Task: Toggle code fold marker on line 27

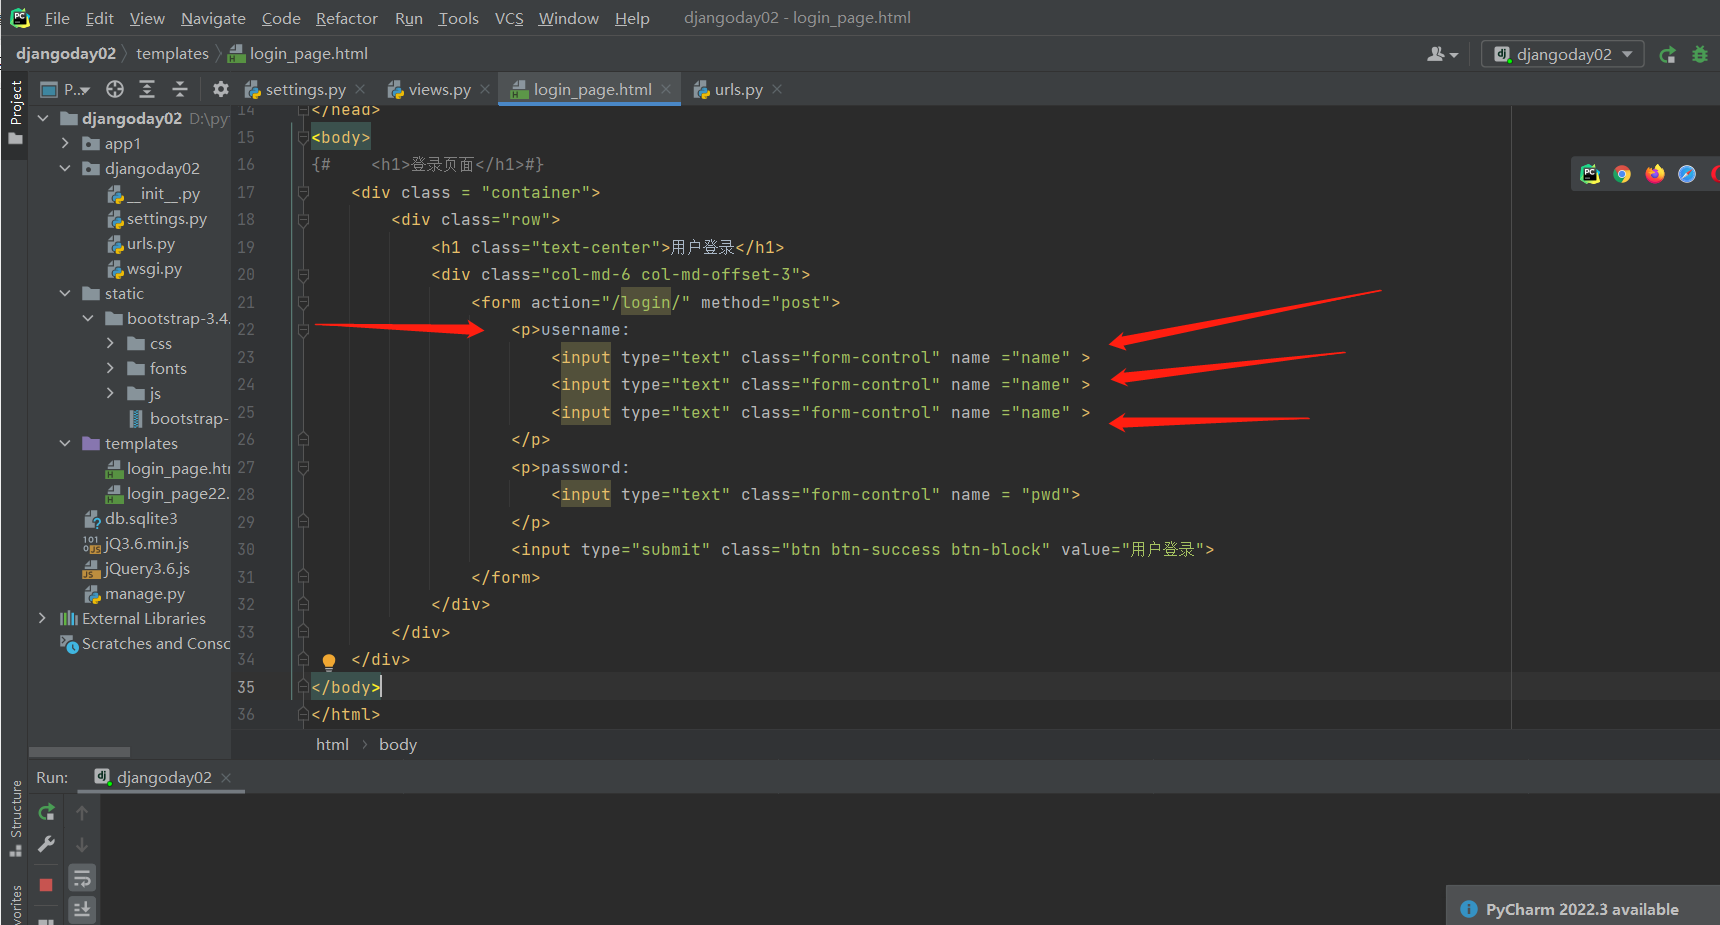Action: pos(303,467)
